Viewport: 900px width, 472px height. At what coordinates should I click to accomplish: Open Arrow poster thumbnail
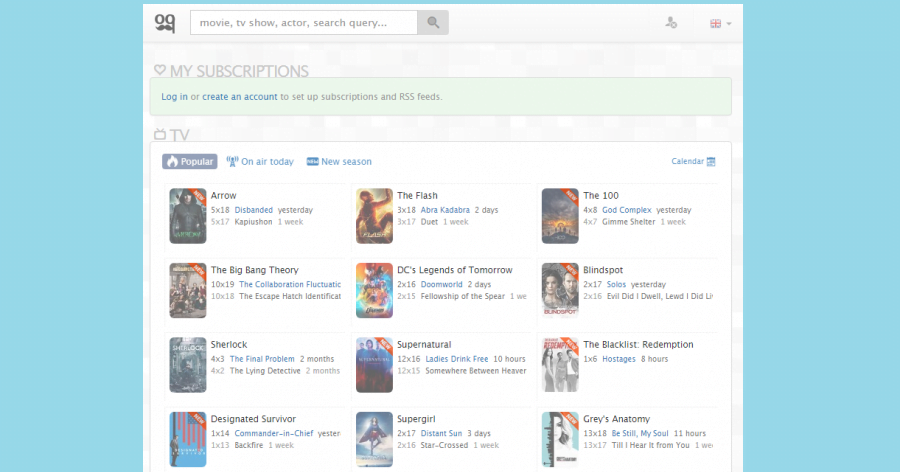click(x=188, y=216)
